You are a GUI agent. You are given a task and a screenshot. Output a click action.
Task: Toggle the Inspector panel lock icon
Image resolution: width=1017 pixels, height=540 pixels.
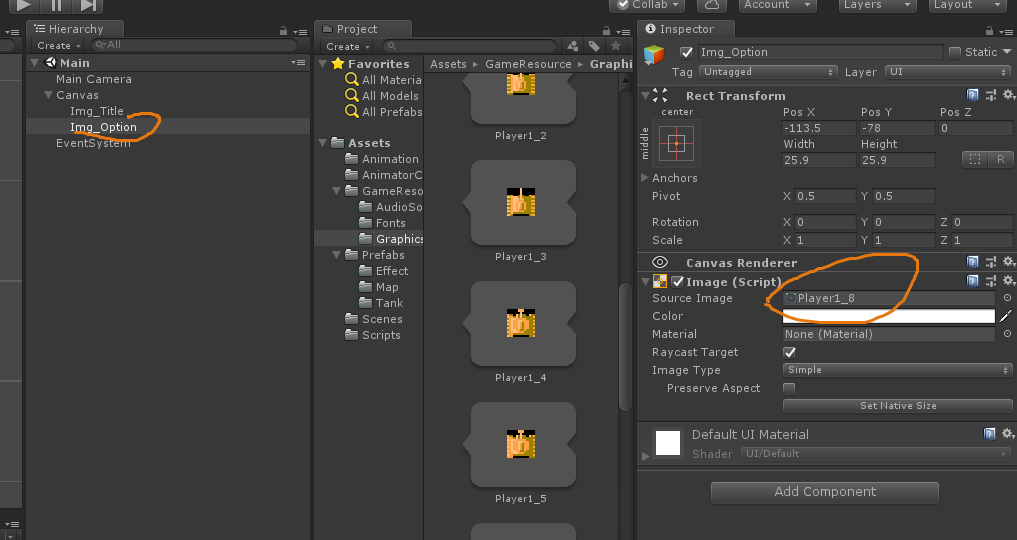pos(989,30)
